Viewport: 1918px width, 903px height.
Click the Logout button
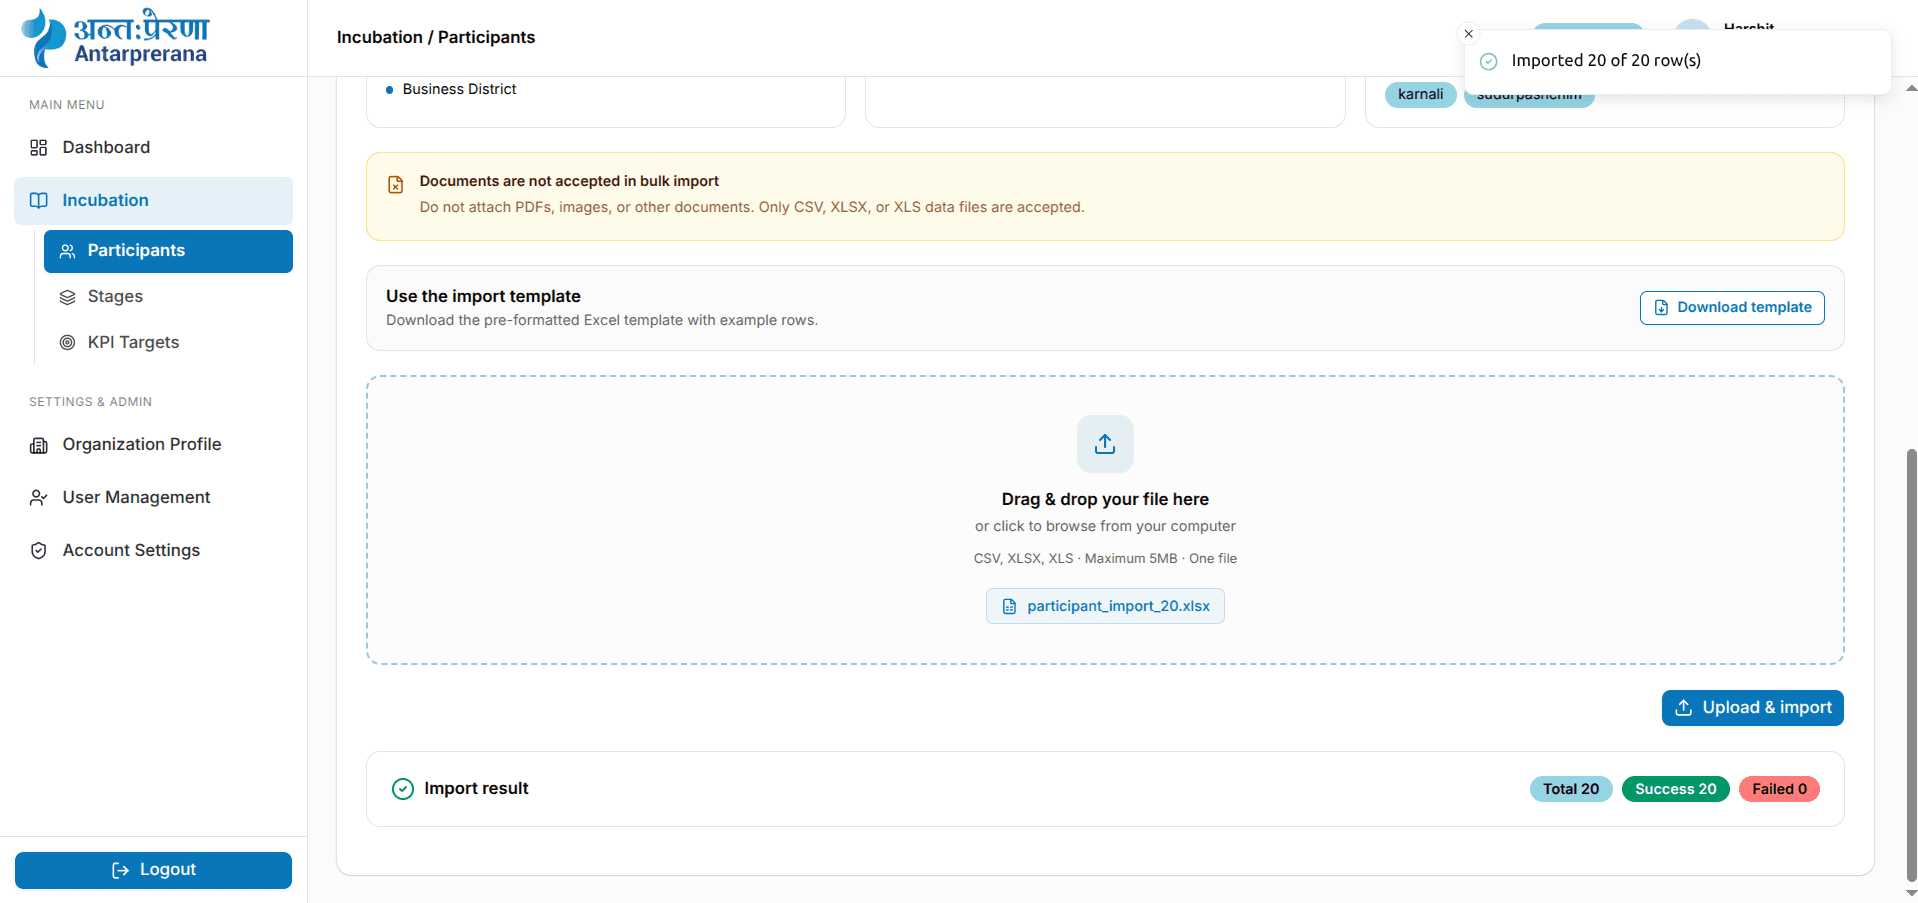(x=153, y=870)
